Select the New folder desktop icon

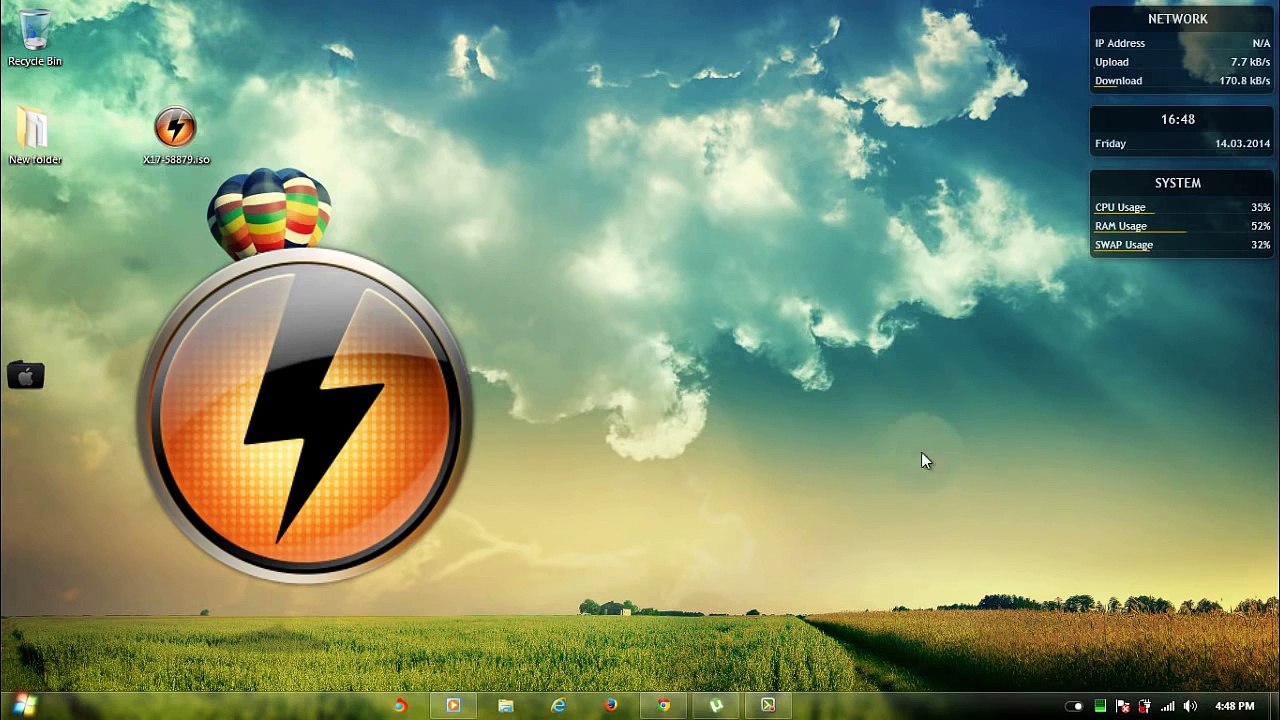pos(35,137)
